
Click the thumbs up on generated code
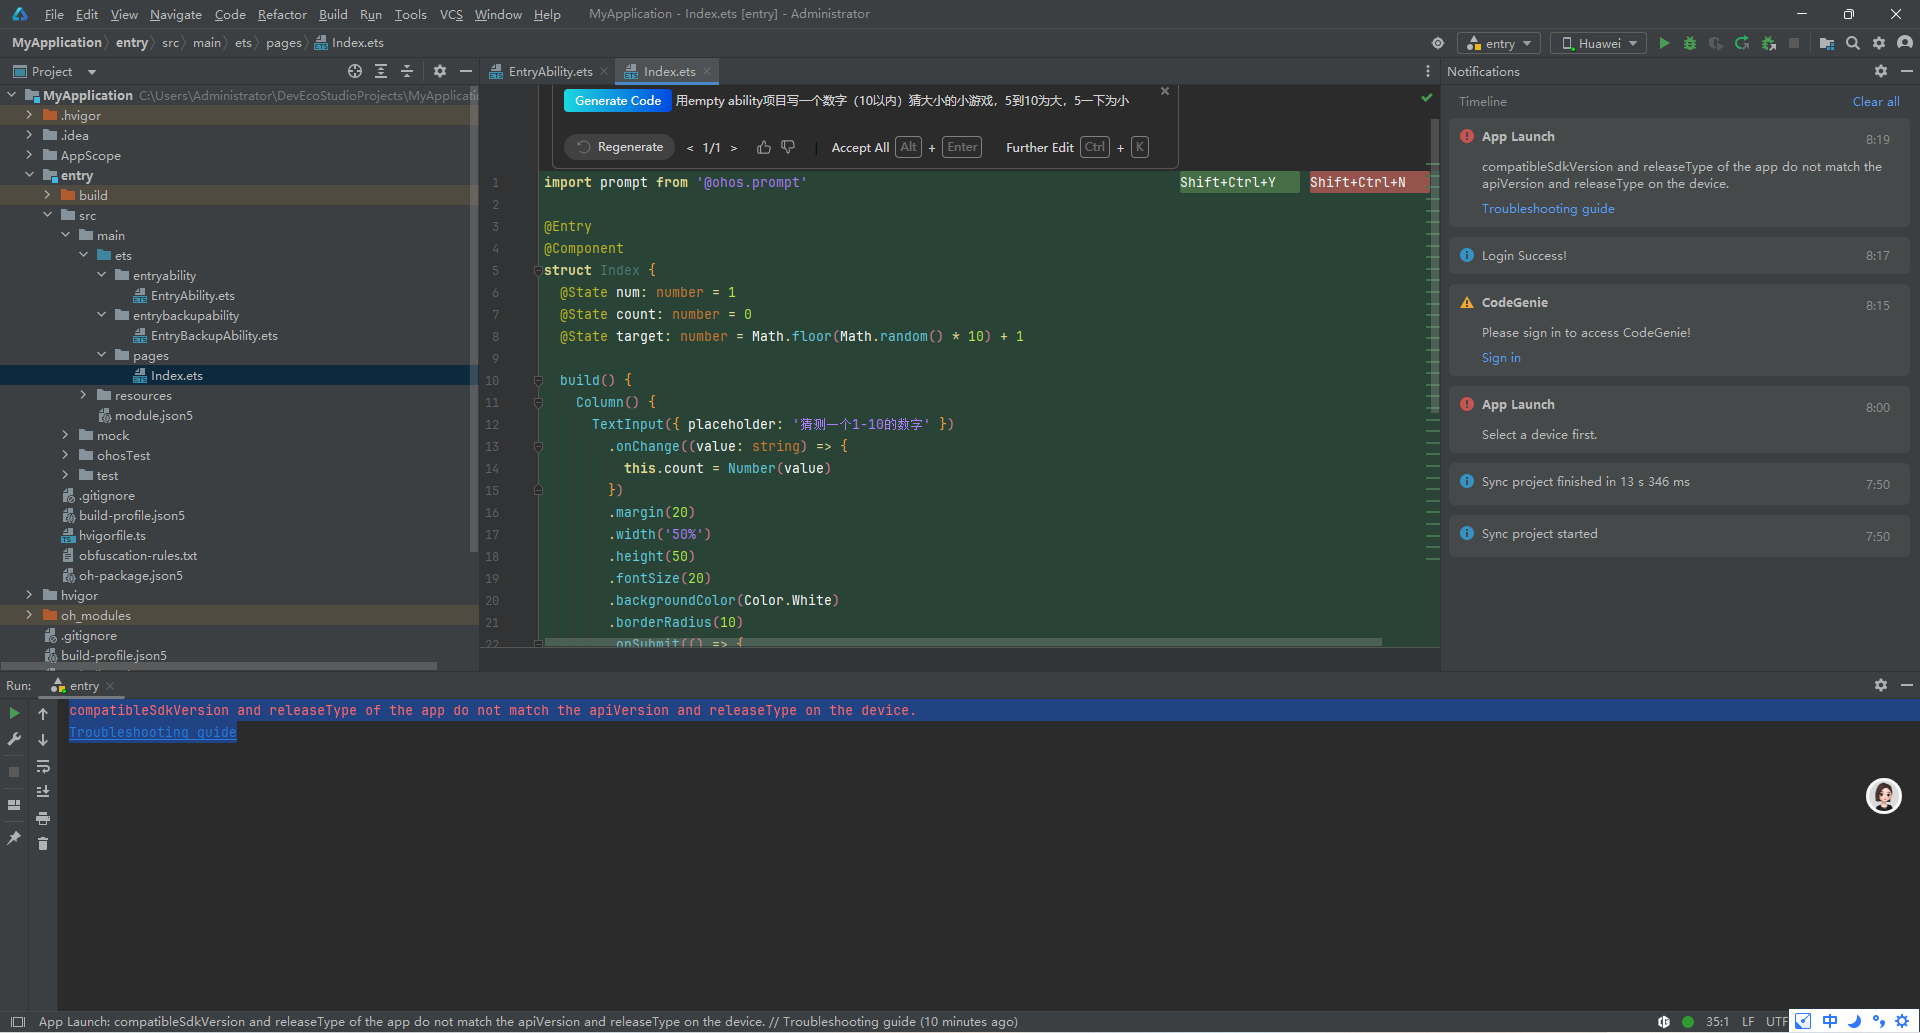point(764,147)
